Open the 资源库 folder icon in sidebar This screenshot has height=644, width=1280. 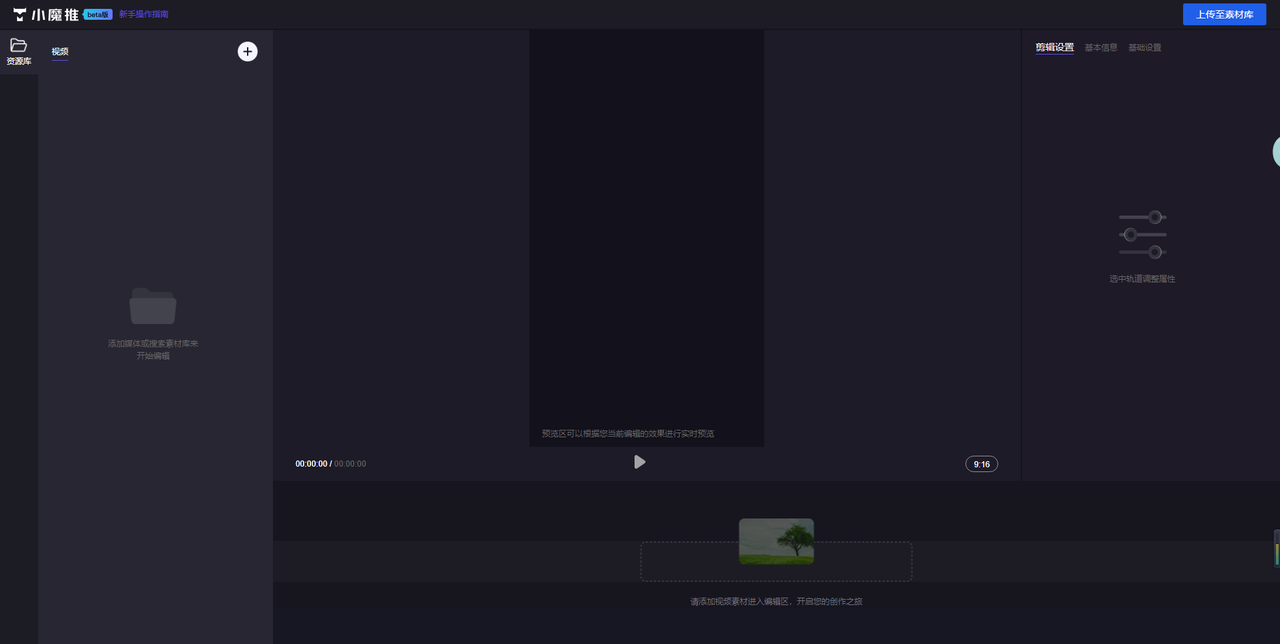(18, 46)
